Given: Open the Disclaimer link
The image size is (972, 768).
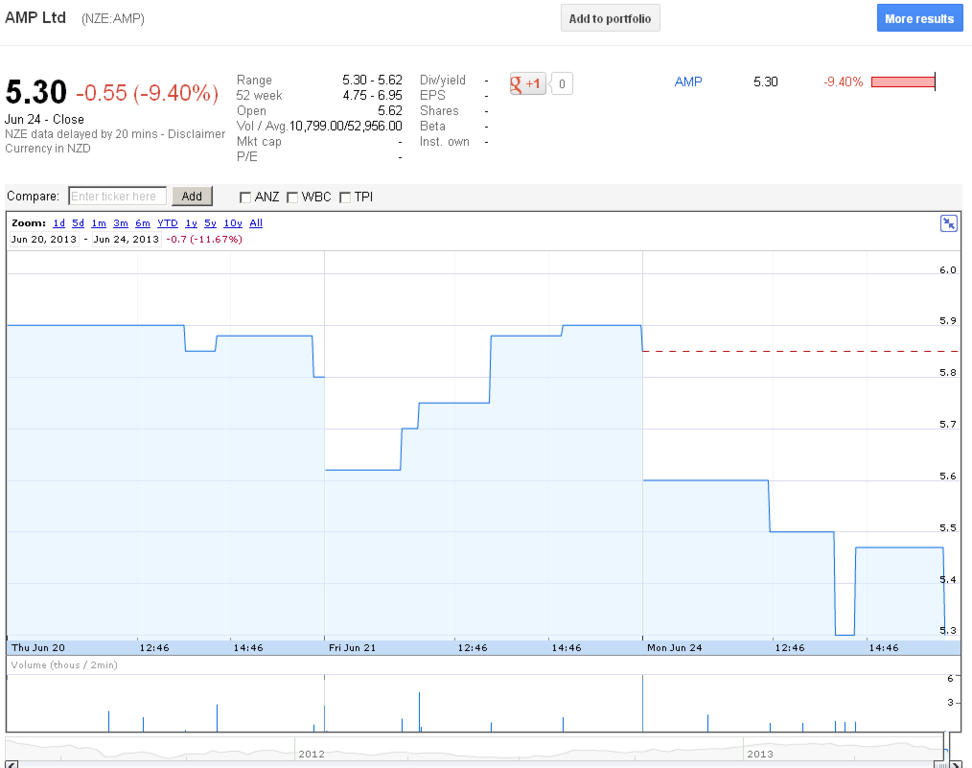Looking at the screenshot, I should click(196, 134).
